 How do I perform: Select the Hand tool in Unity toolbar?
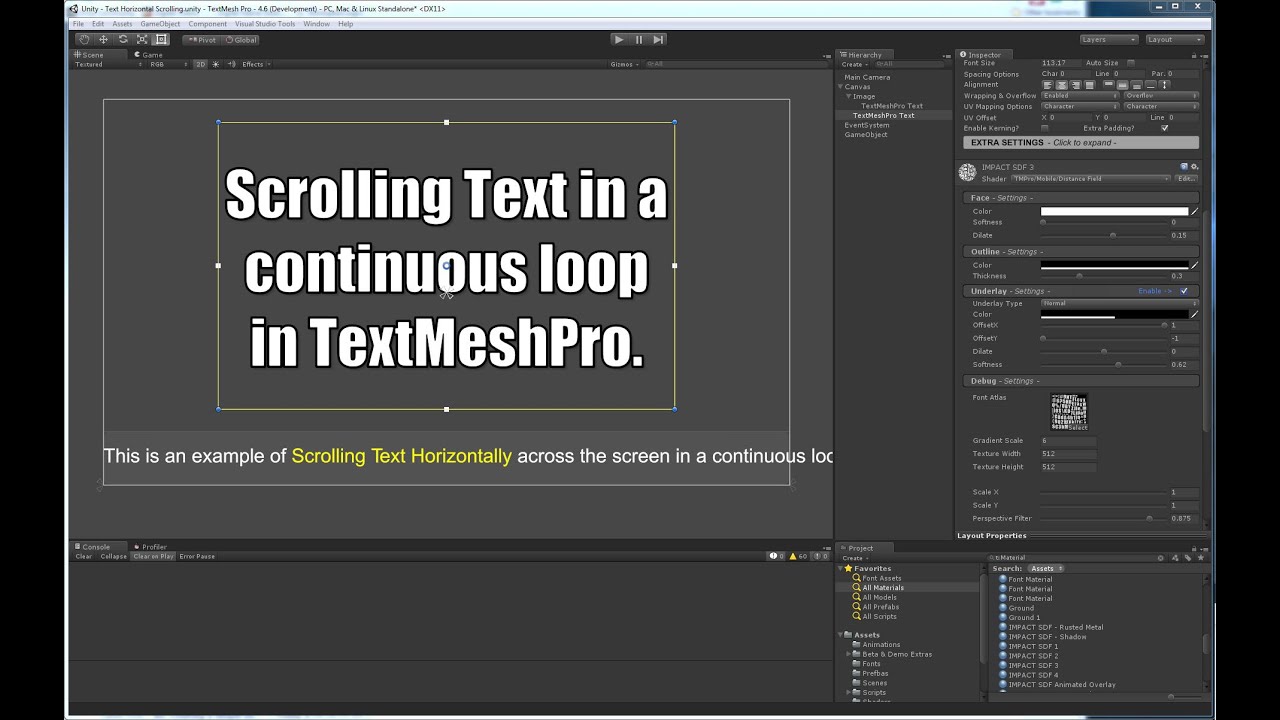(84, 39)
